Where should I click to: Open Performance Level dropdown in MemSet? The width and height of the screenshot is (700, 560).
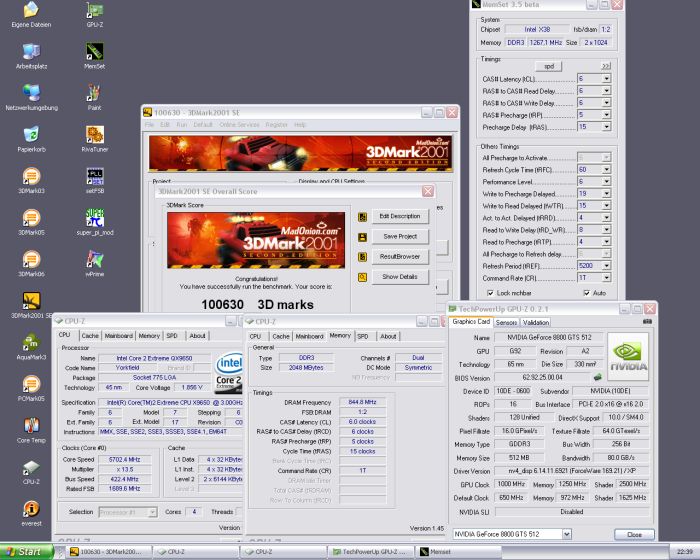(x=606, y=182)
